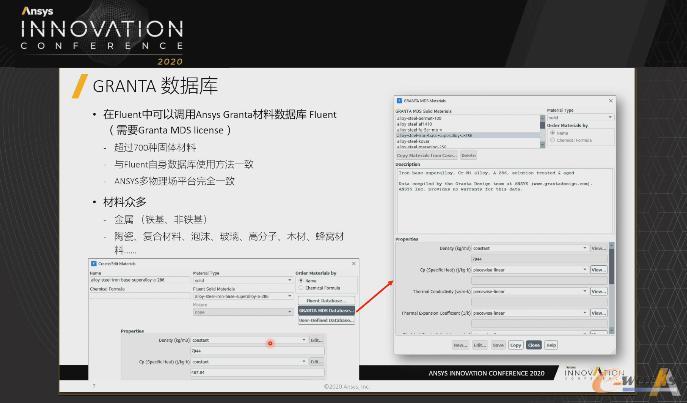687x403 pixels.
Task: Click Edit button beside Cp
Action: click(x=316, y=362)
